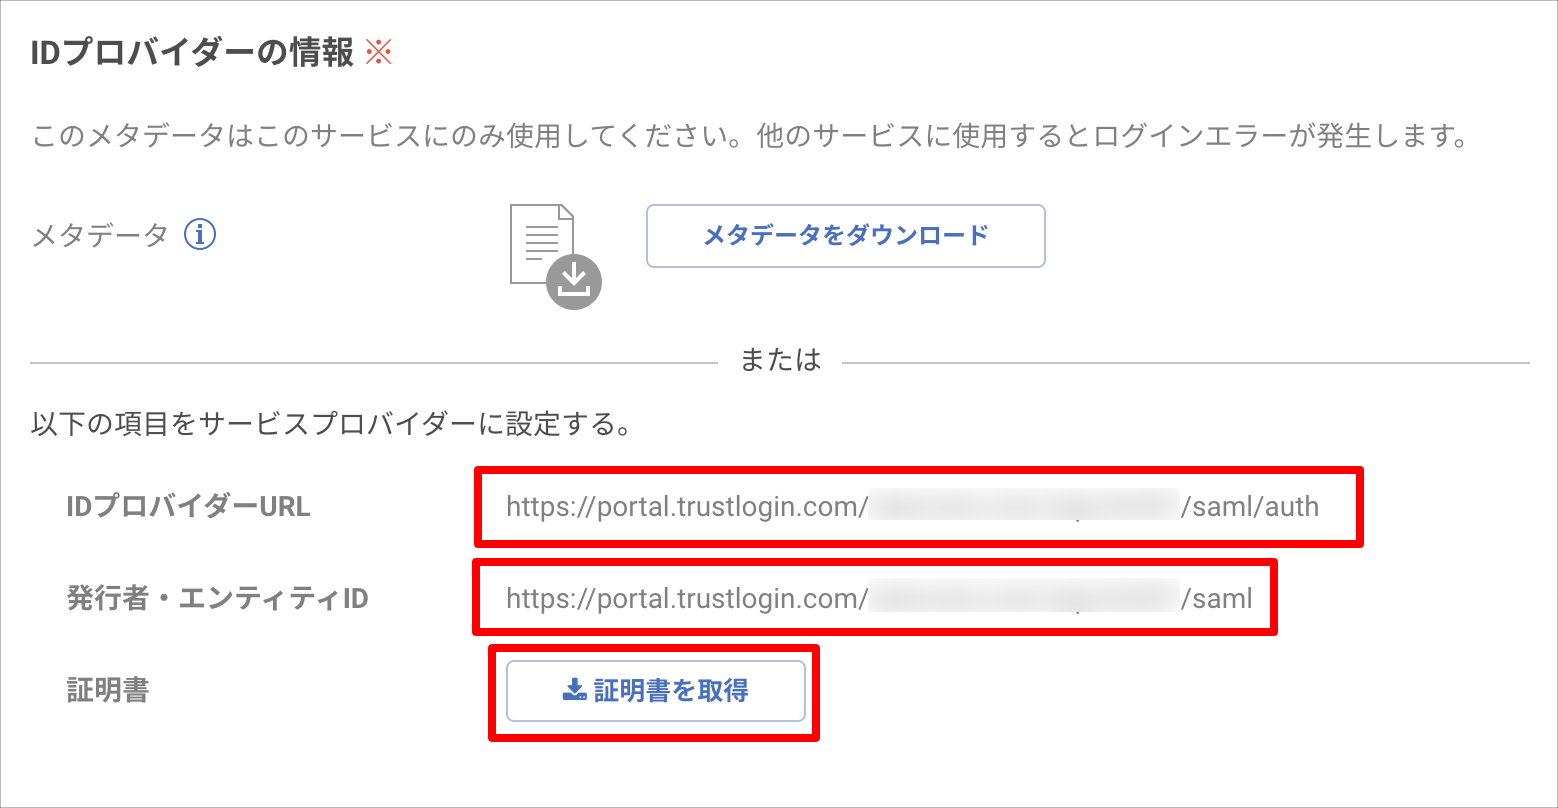Select the IDプロバイダーURL value field
This screenshot has height=808, width=1558.
919,507
